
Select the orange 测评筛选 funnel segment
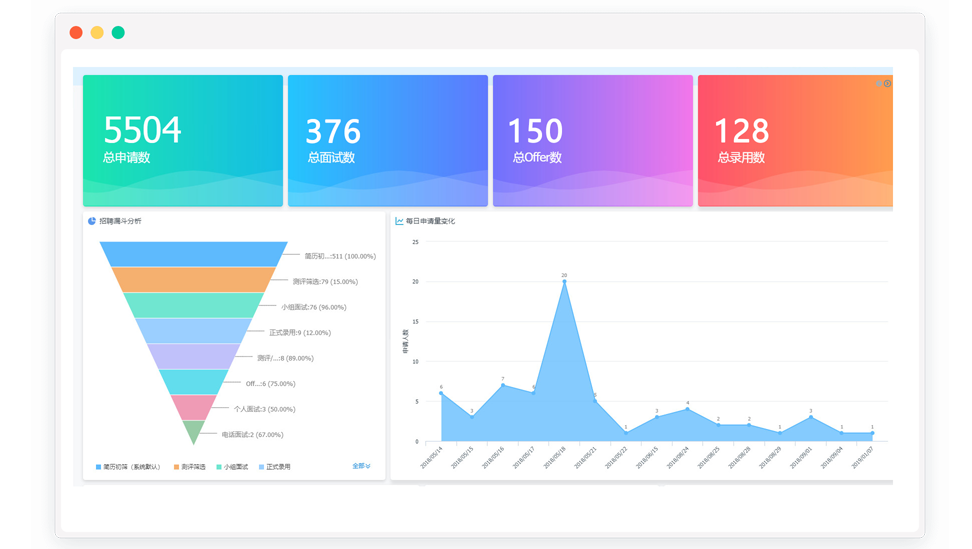pyautogui.click(x=193, y=280)
